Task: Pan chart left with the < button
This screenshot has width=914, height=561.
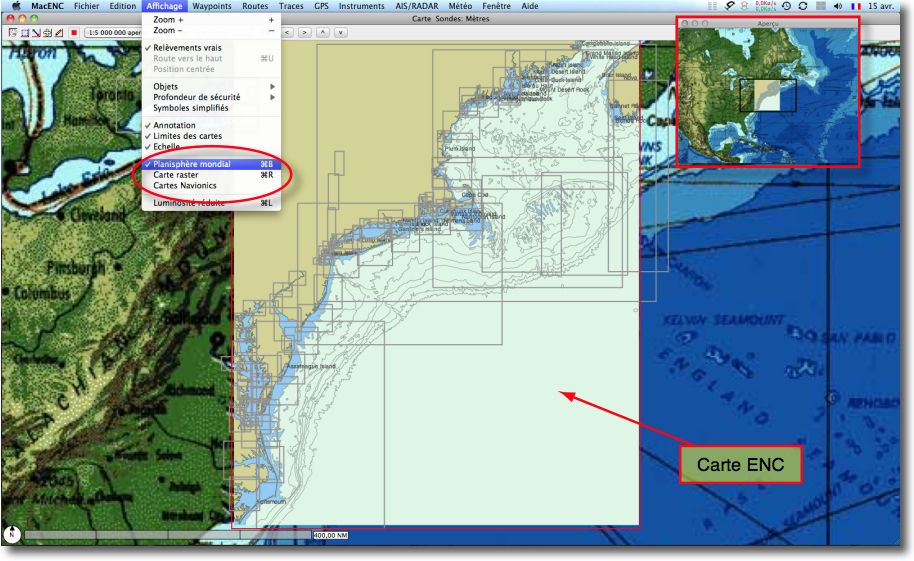Action: [287, 33]
